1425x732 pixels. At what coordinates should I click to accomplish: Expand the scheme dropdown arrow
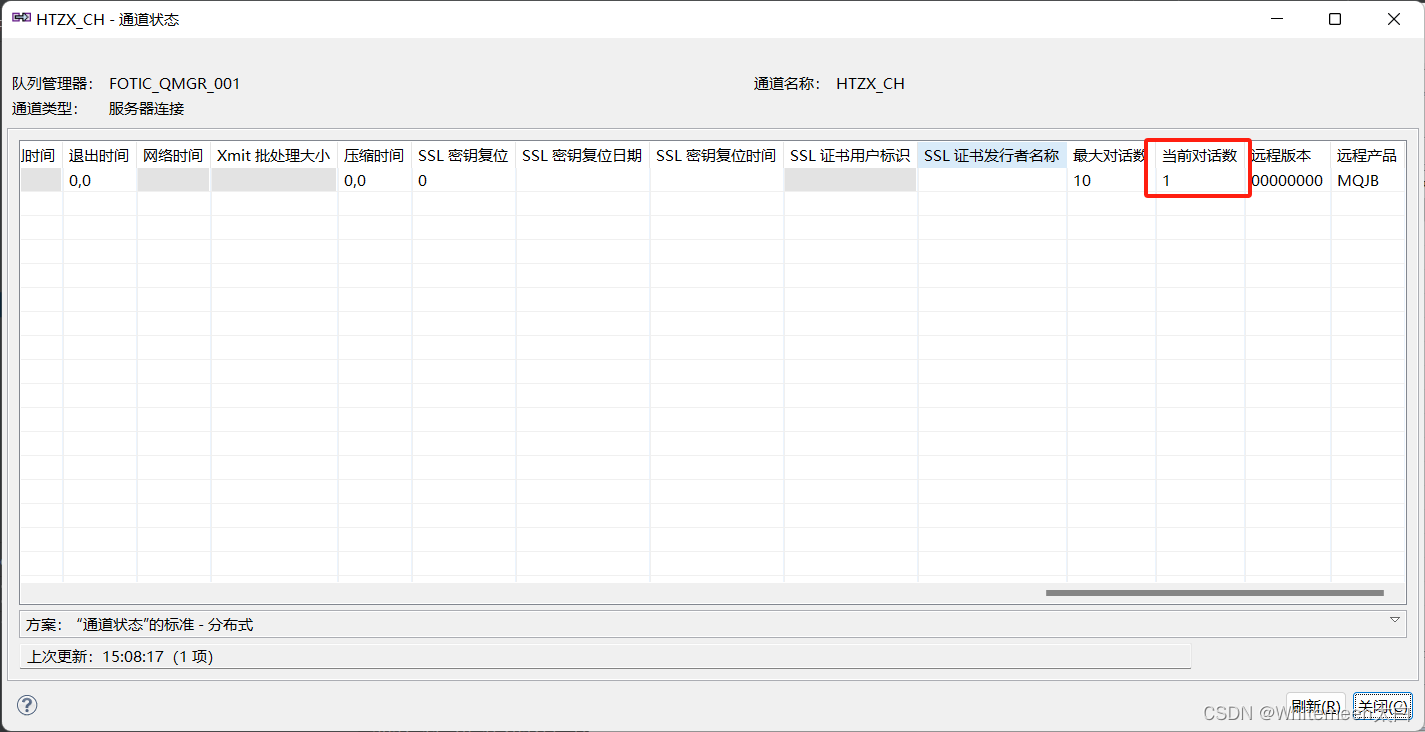[x=1394, y=620]
